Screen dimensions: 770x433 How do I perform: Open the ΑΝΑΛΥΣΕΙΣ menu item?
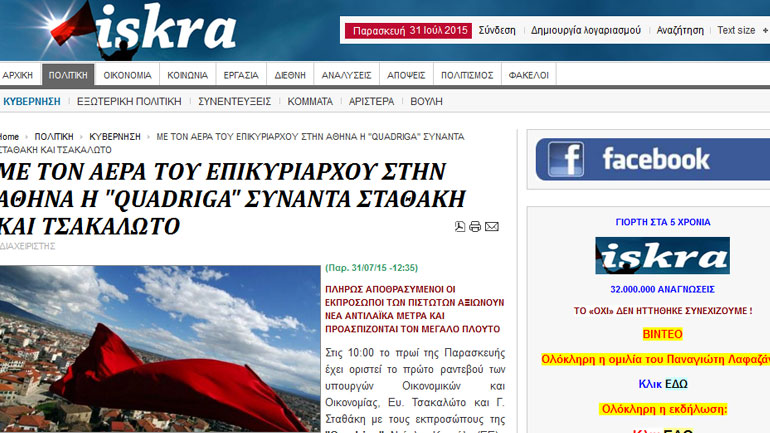346,75
